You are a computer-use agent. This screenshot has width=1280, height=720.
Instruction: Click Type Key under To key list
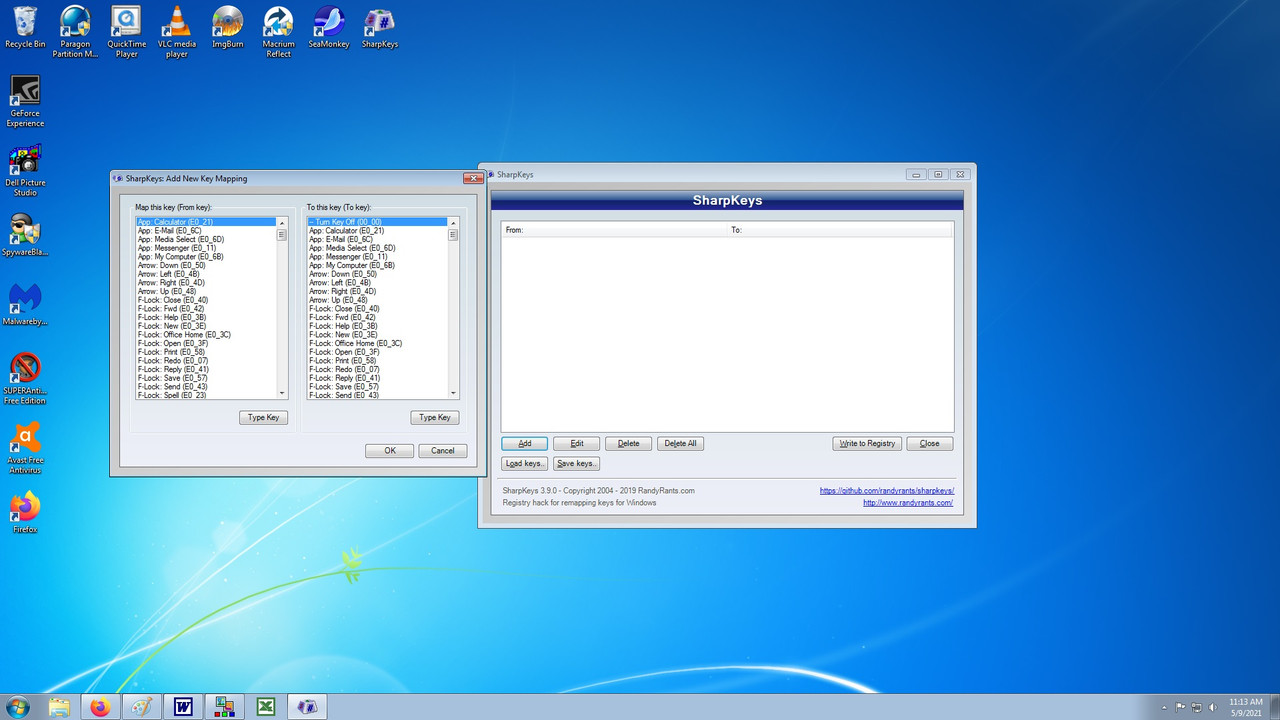point(435,417)
